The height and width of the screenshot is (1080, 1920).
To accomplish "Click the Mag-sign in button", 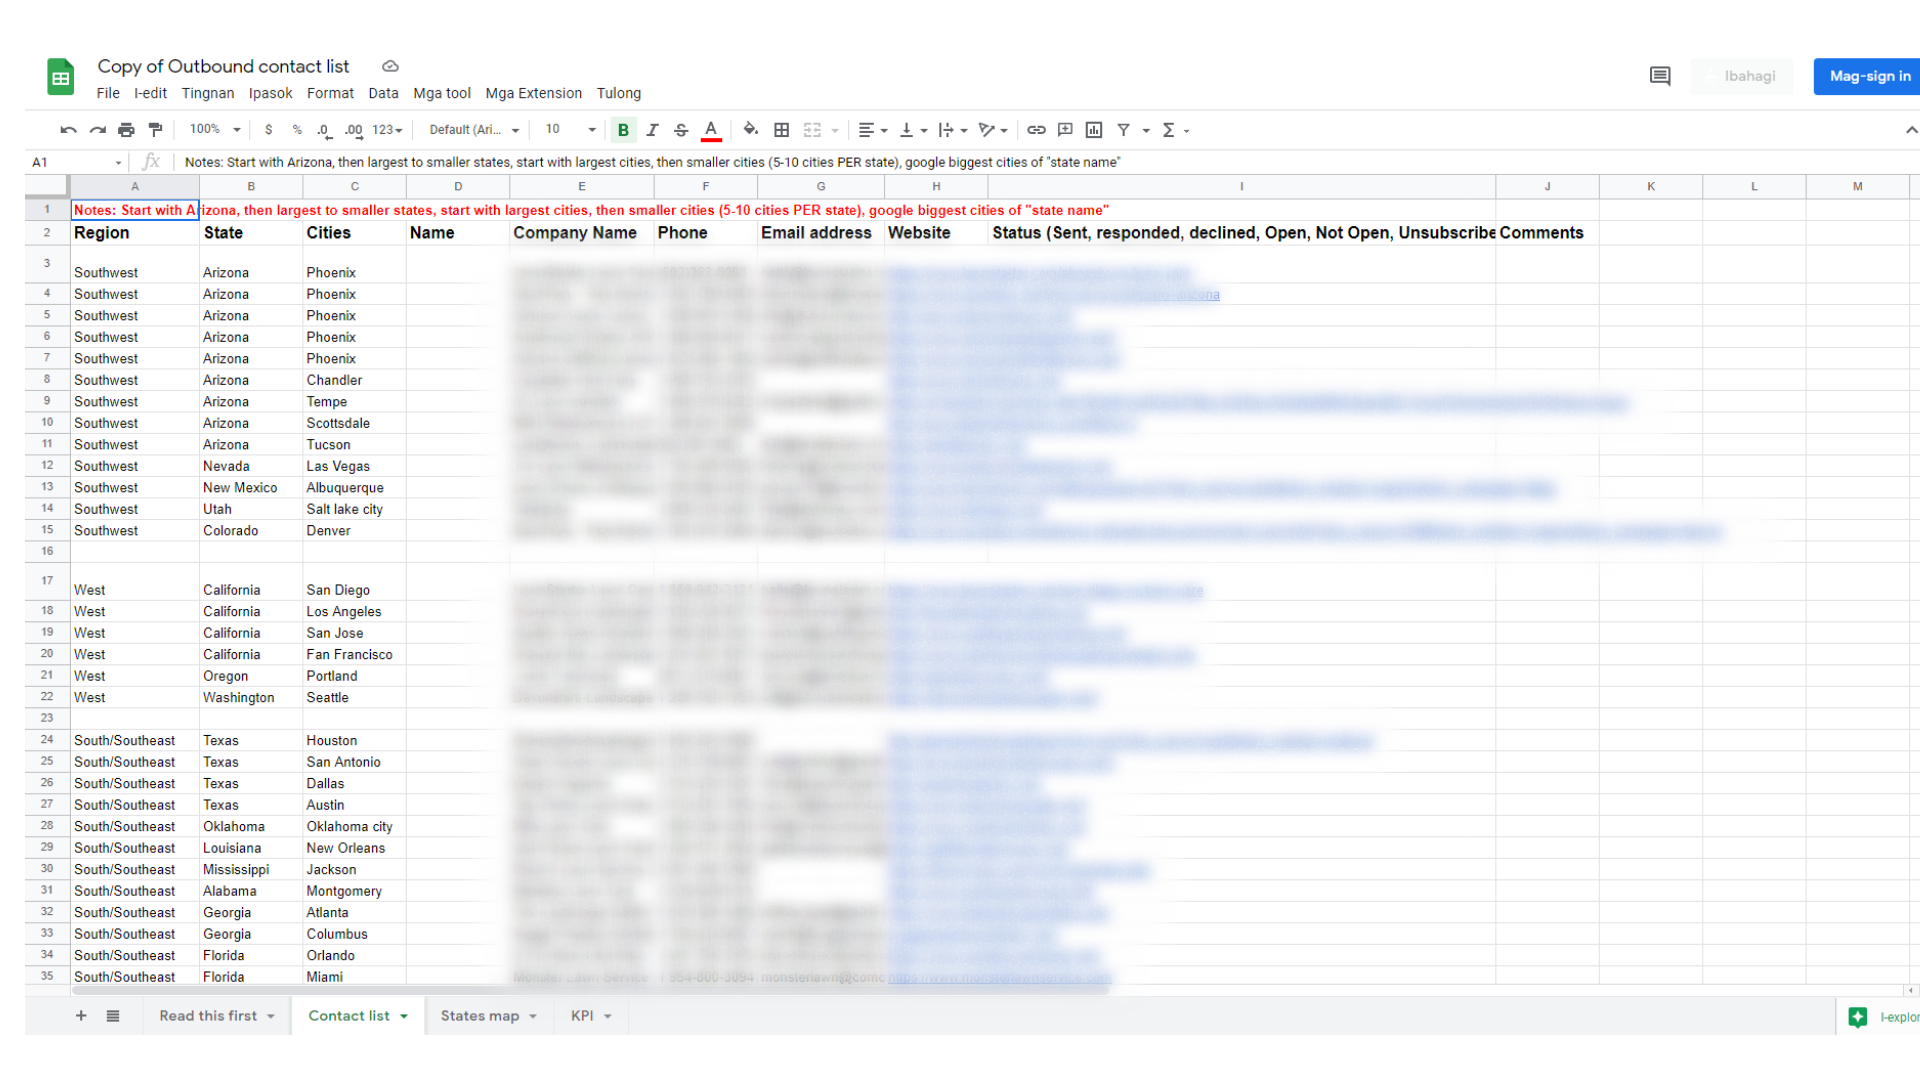I will pos(1868,76).
